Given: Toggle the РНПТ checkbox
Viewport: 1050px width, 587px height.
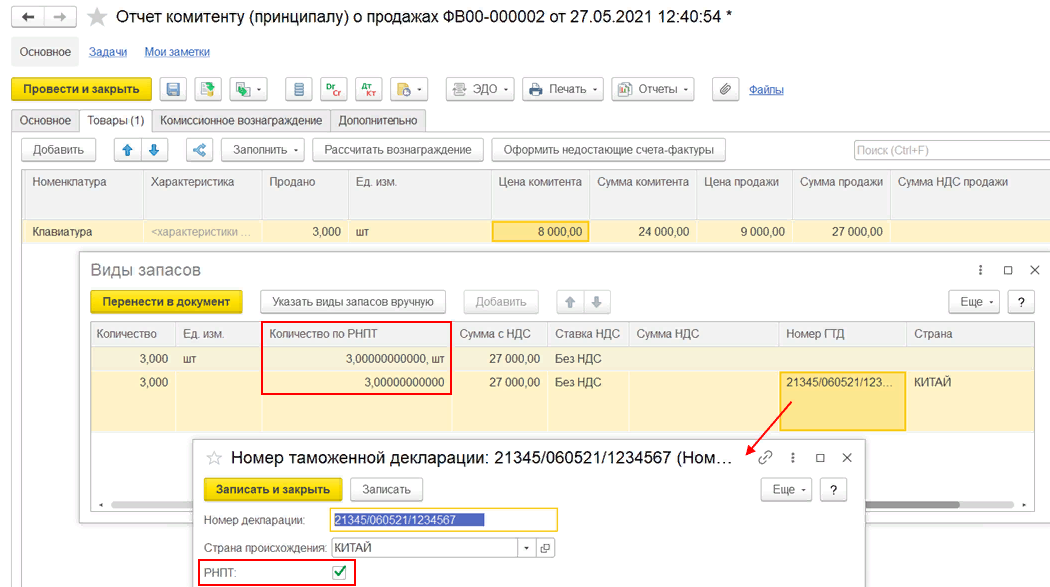Looking at the screenshot, I should 340,573.
